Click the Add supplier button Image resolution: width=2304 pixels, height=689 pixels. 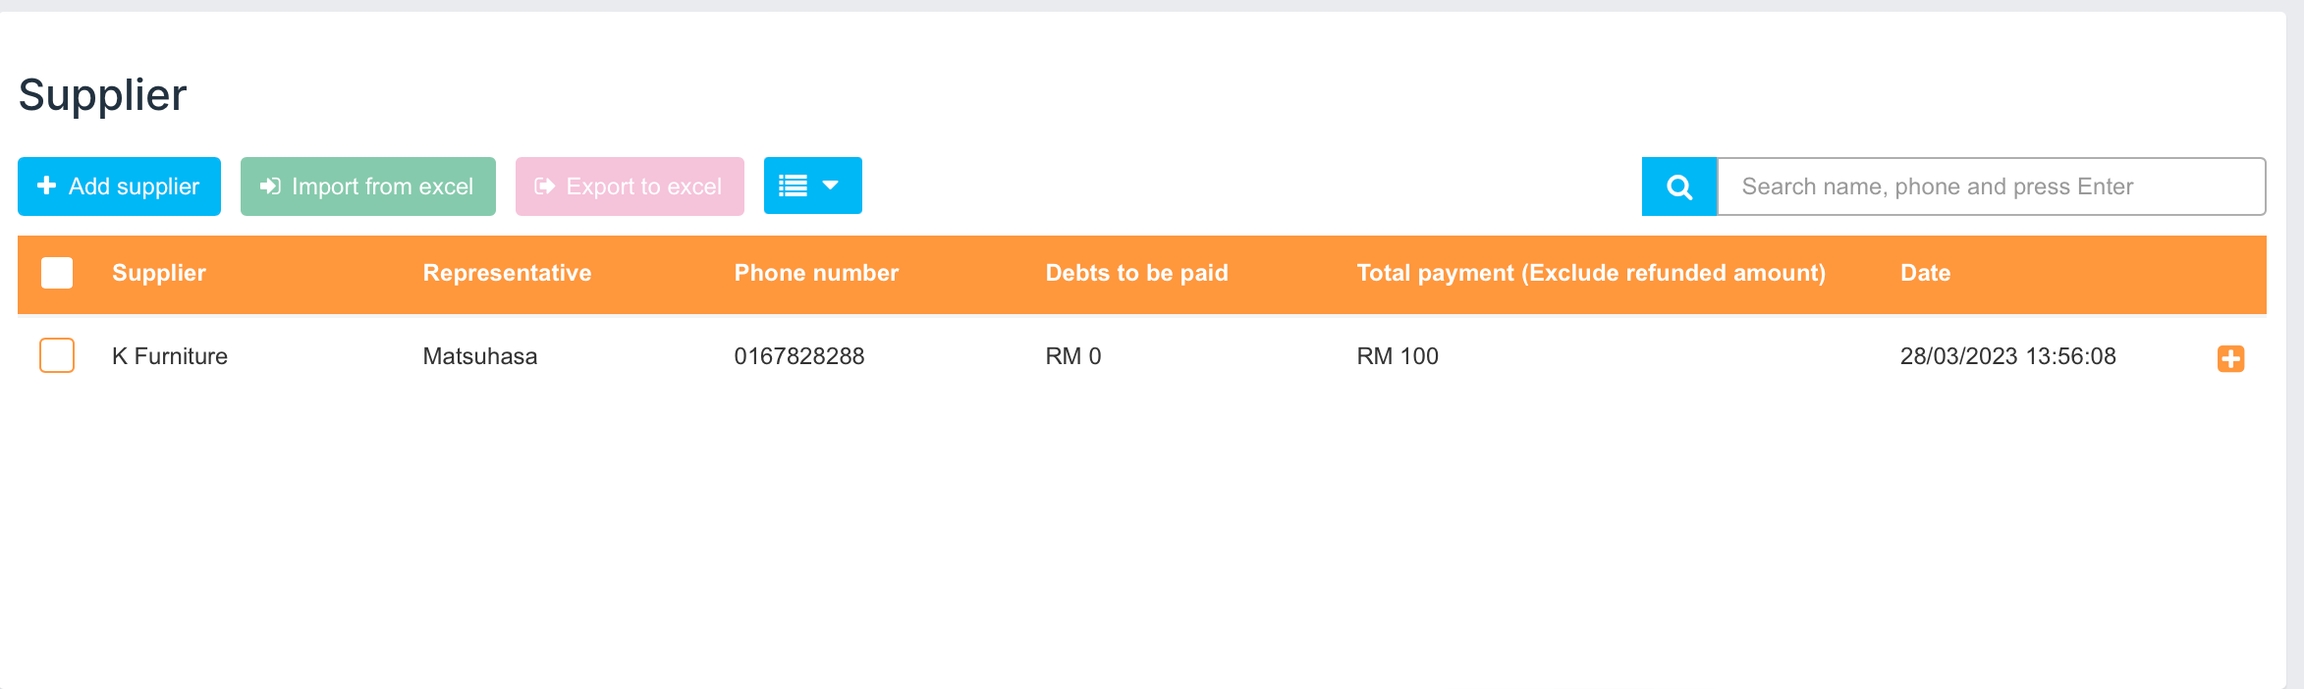click(119, 186)
